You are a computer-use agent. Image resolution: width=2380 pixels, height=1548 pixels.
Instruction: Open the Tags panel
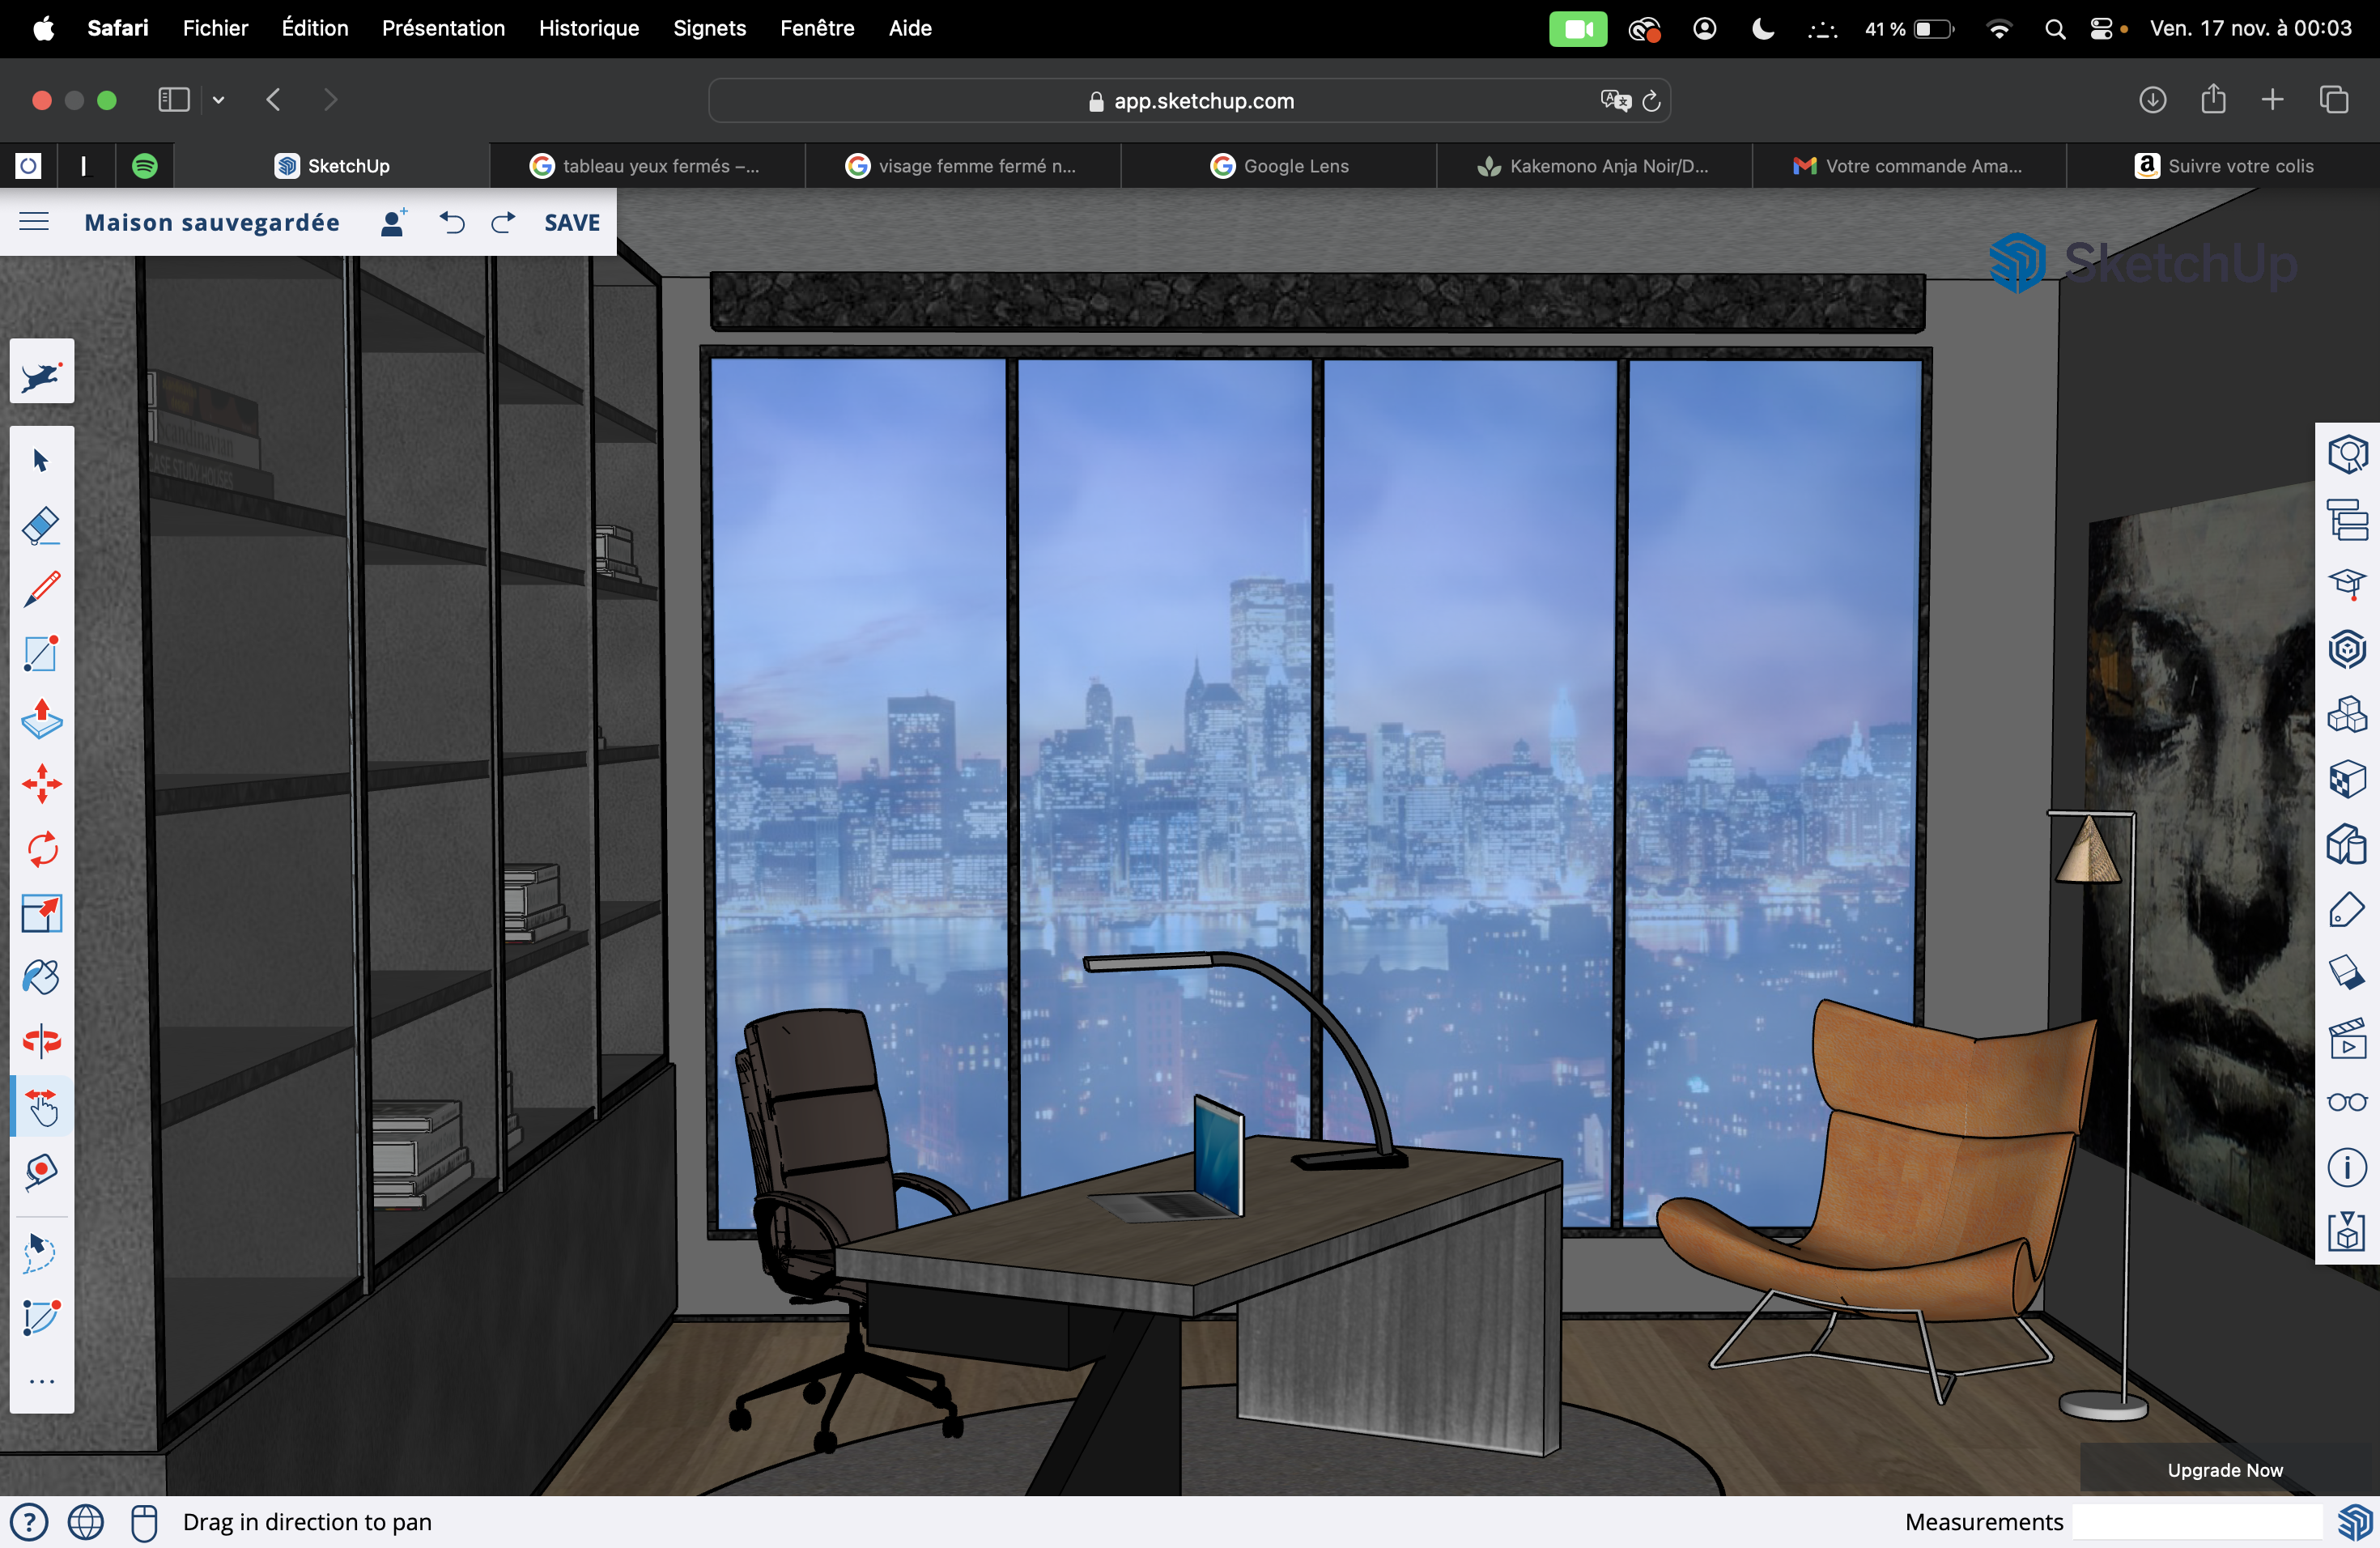click(2346, 910)
